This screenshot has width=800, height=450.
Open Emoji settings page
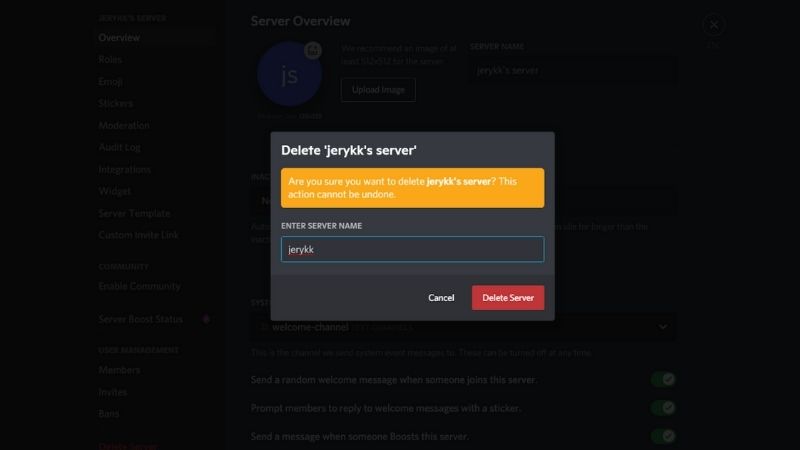tap(110, 81)
